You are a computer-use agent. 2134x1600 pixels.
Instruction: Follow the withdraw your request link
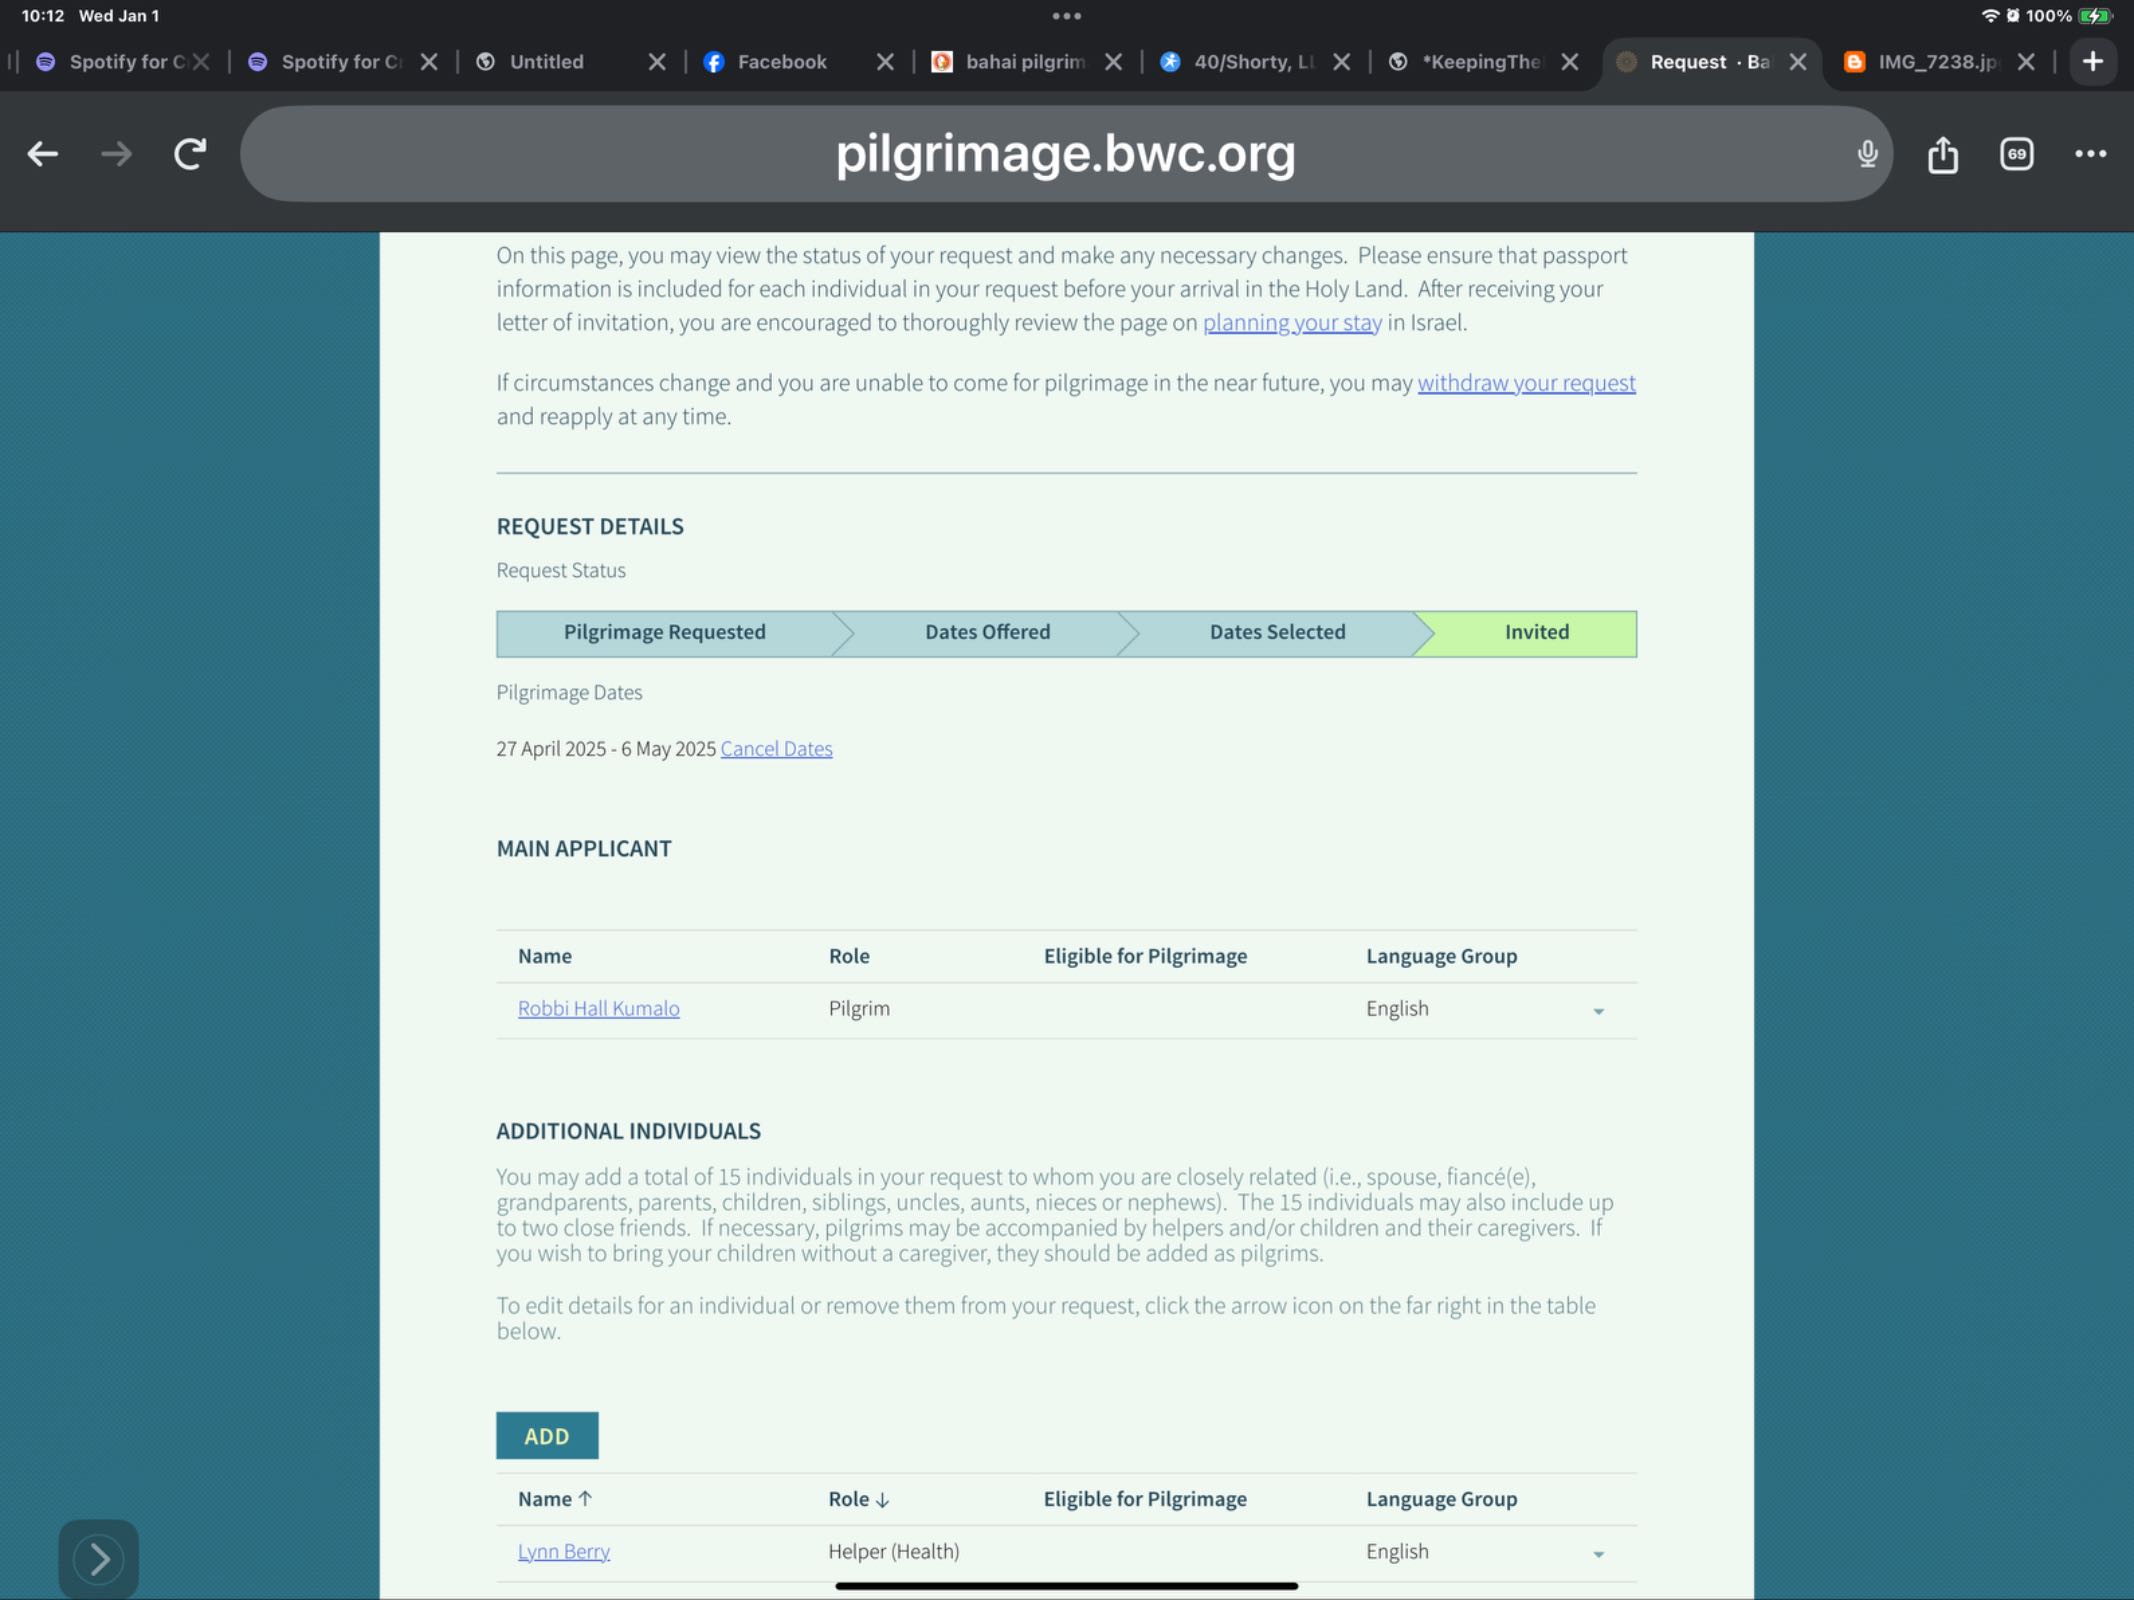1526,383
